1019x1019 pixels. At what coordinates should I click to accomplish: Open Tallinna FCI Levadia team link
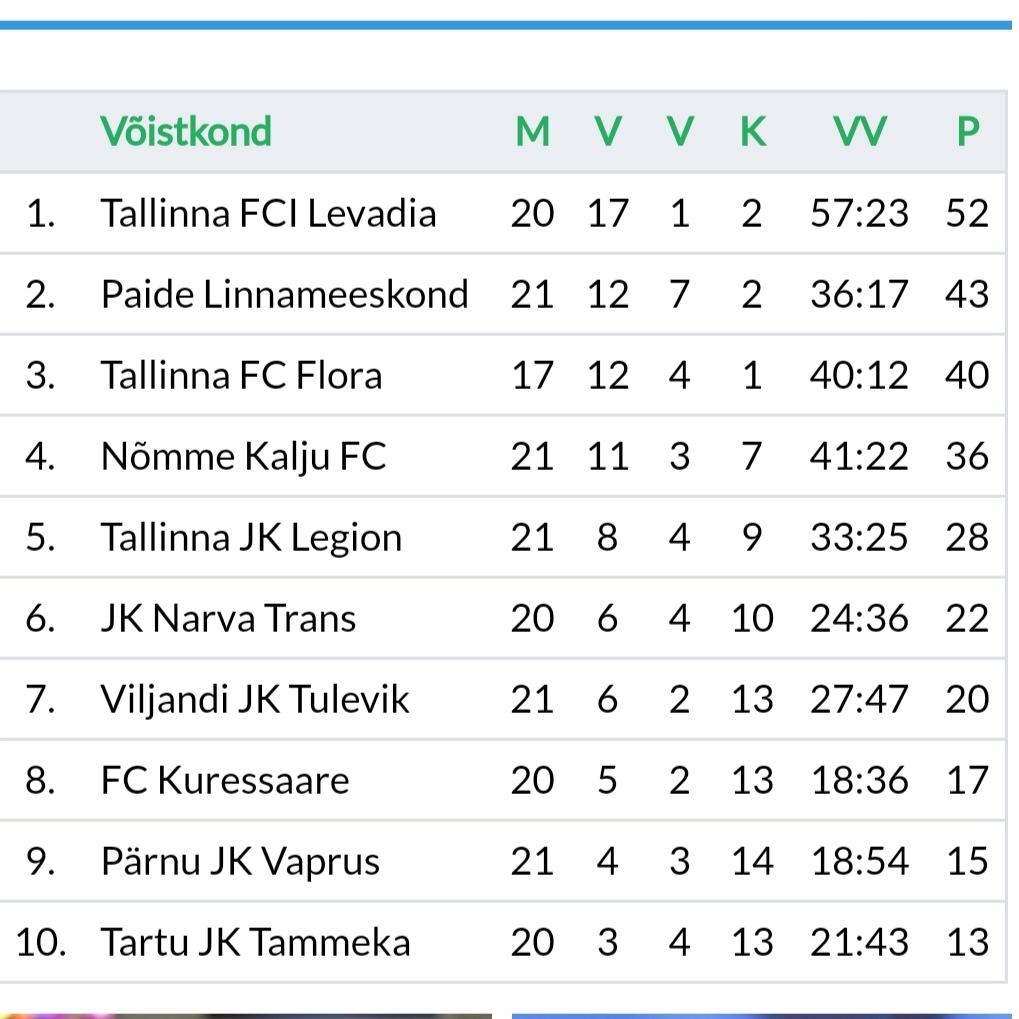click(x=268, y=213)
